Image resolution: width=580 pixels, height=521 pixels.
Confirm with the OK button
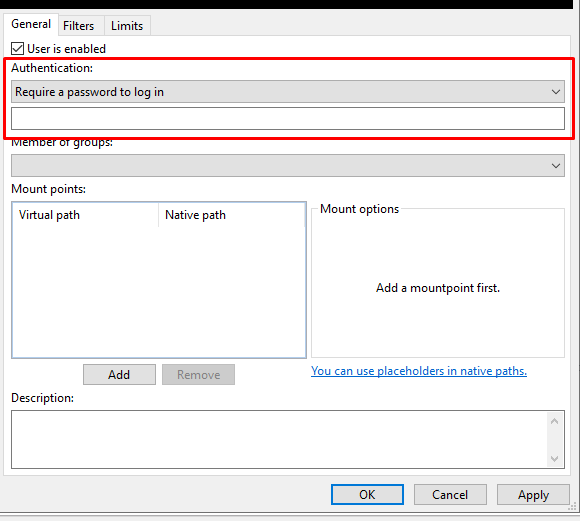click(367, 494)
